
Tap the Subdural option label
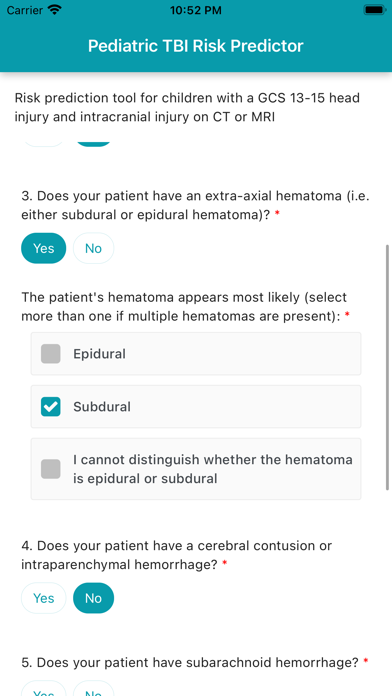click(x=102, y=407)
